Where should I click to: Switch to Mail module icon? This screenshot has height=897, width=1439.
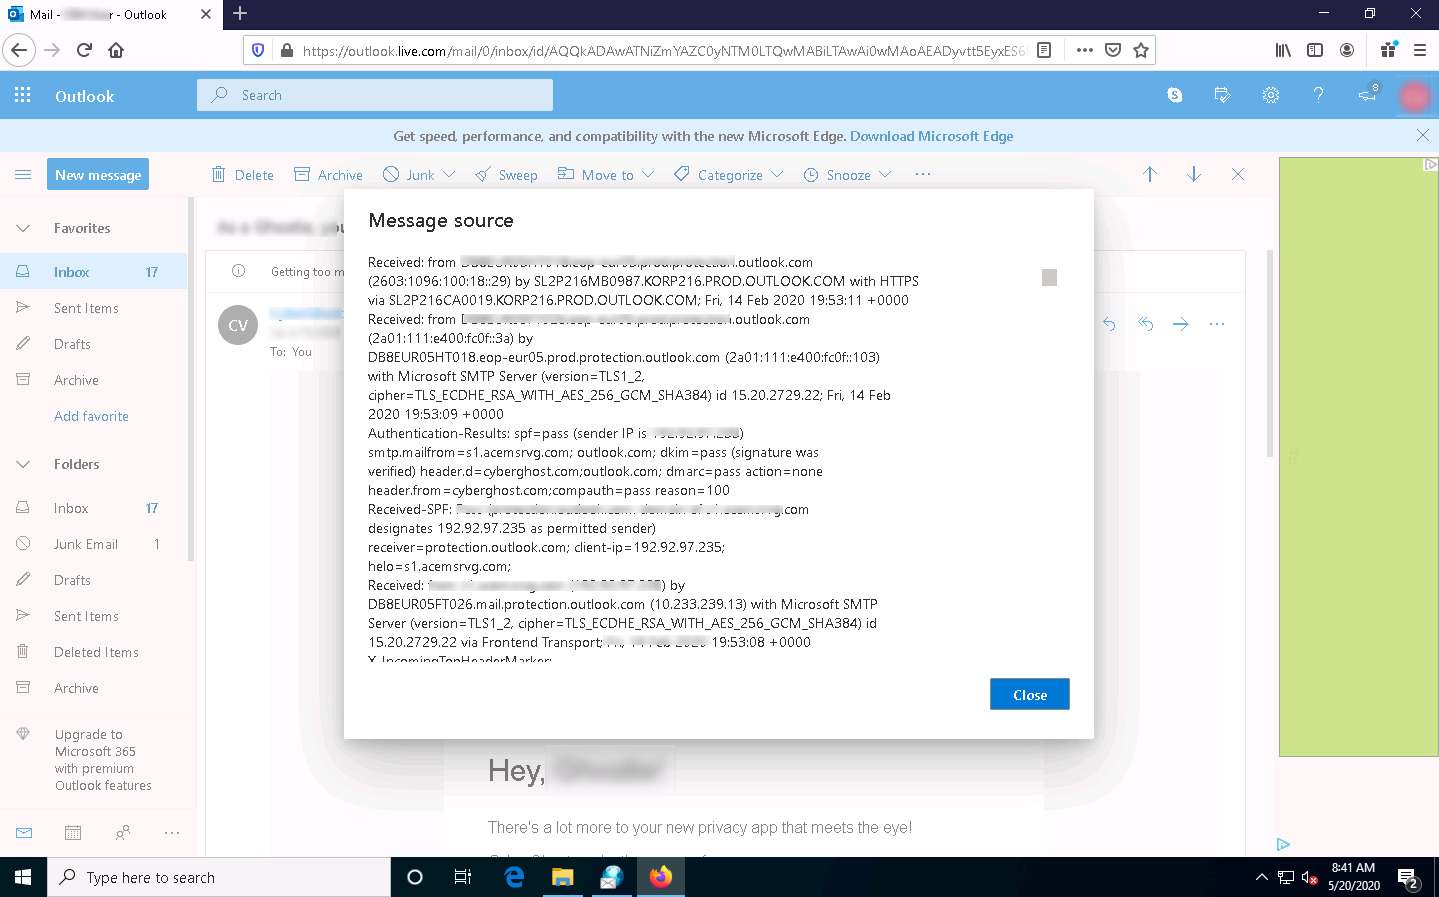pos(24,832)
